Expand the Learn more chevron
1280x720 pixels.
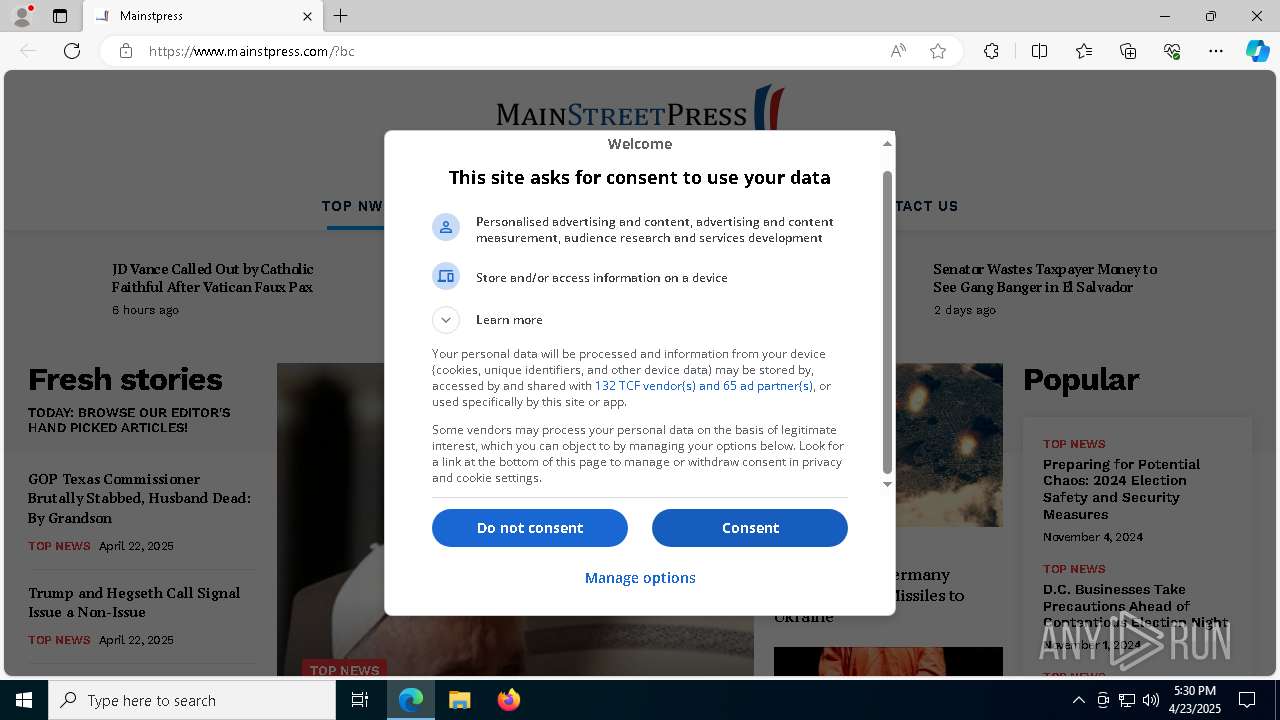446,320
